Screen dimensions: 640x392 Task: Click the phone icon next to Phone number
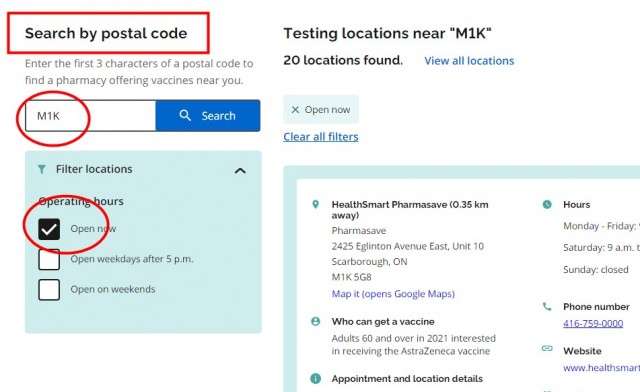click(547, 306)
